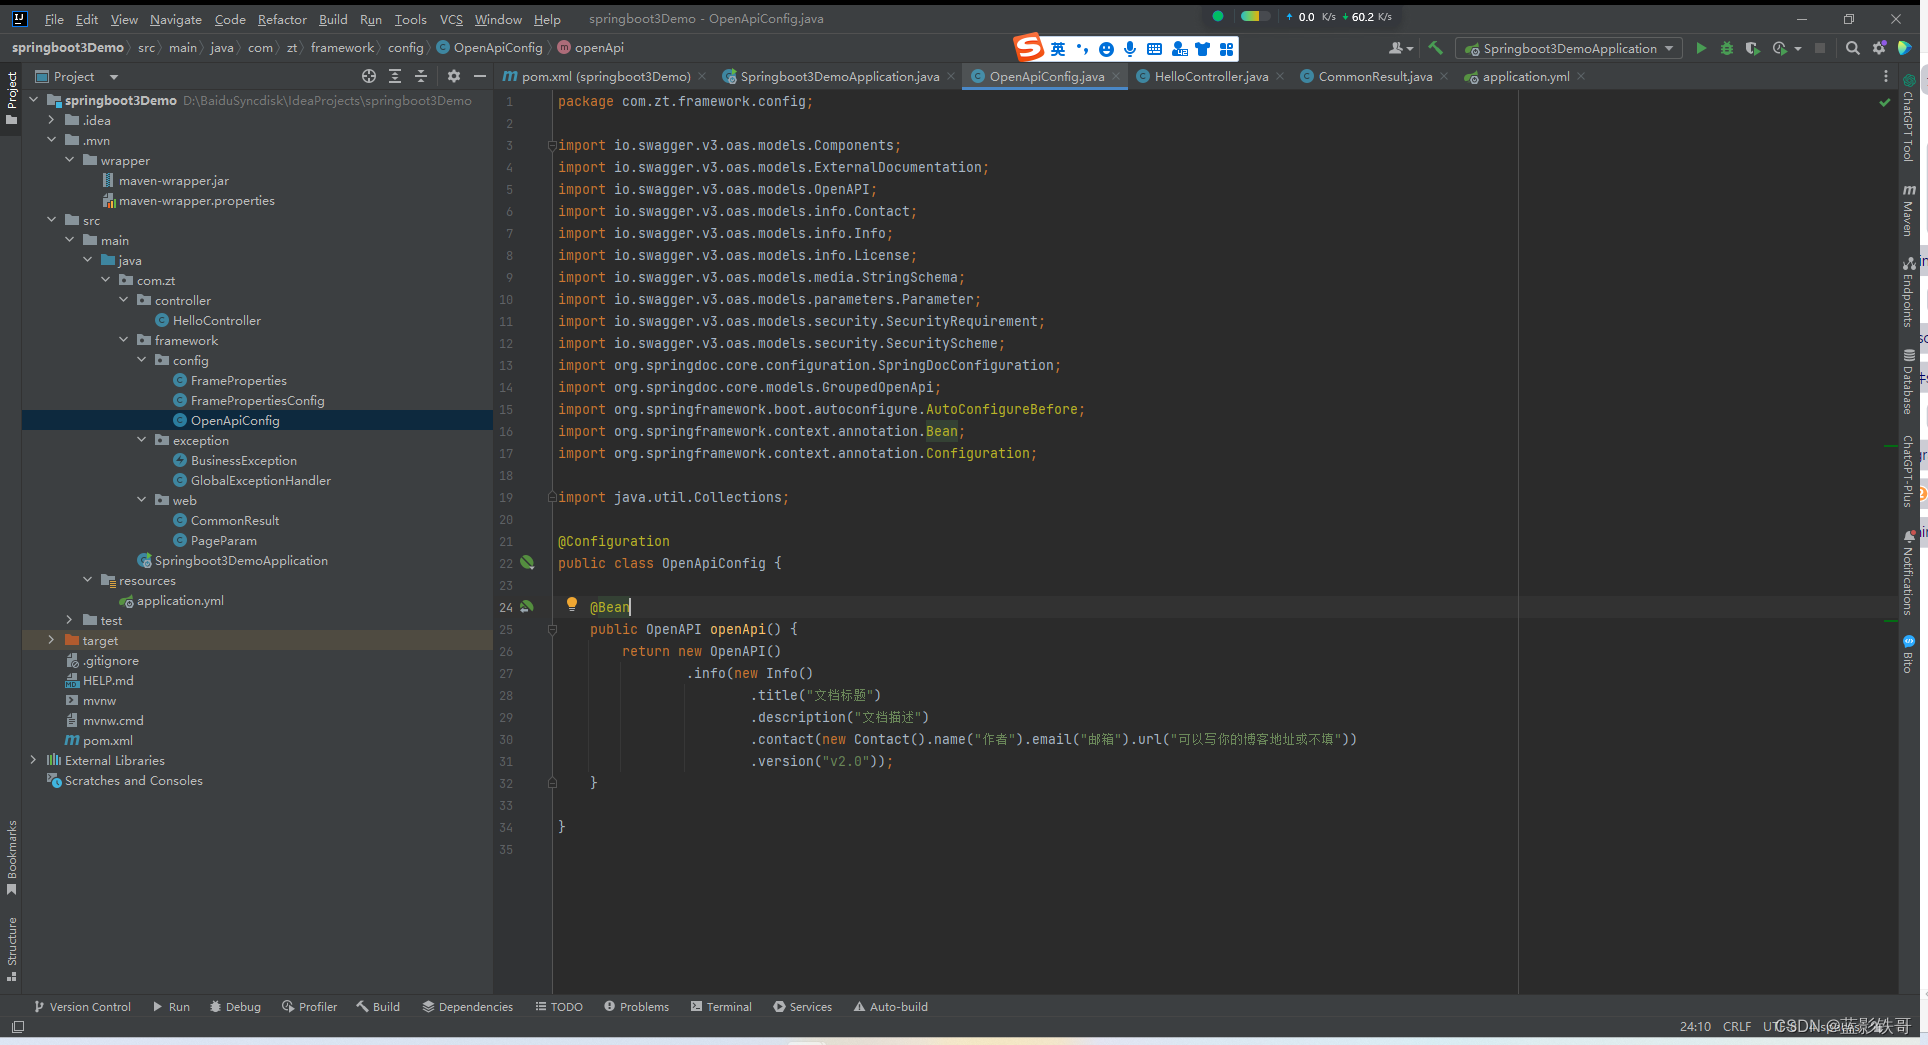Open the Dependencies tool window
This screenshot has width=1928, height=1045.
pyautogui.click(x=467, y=1007)
